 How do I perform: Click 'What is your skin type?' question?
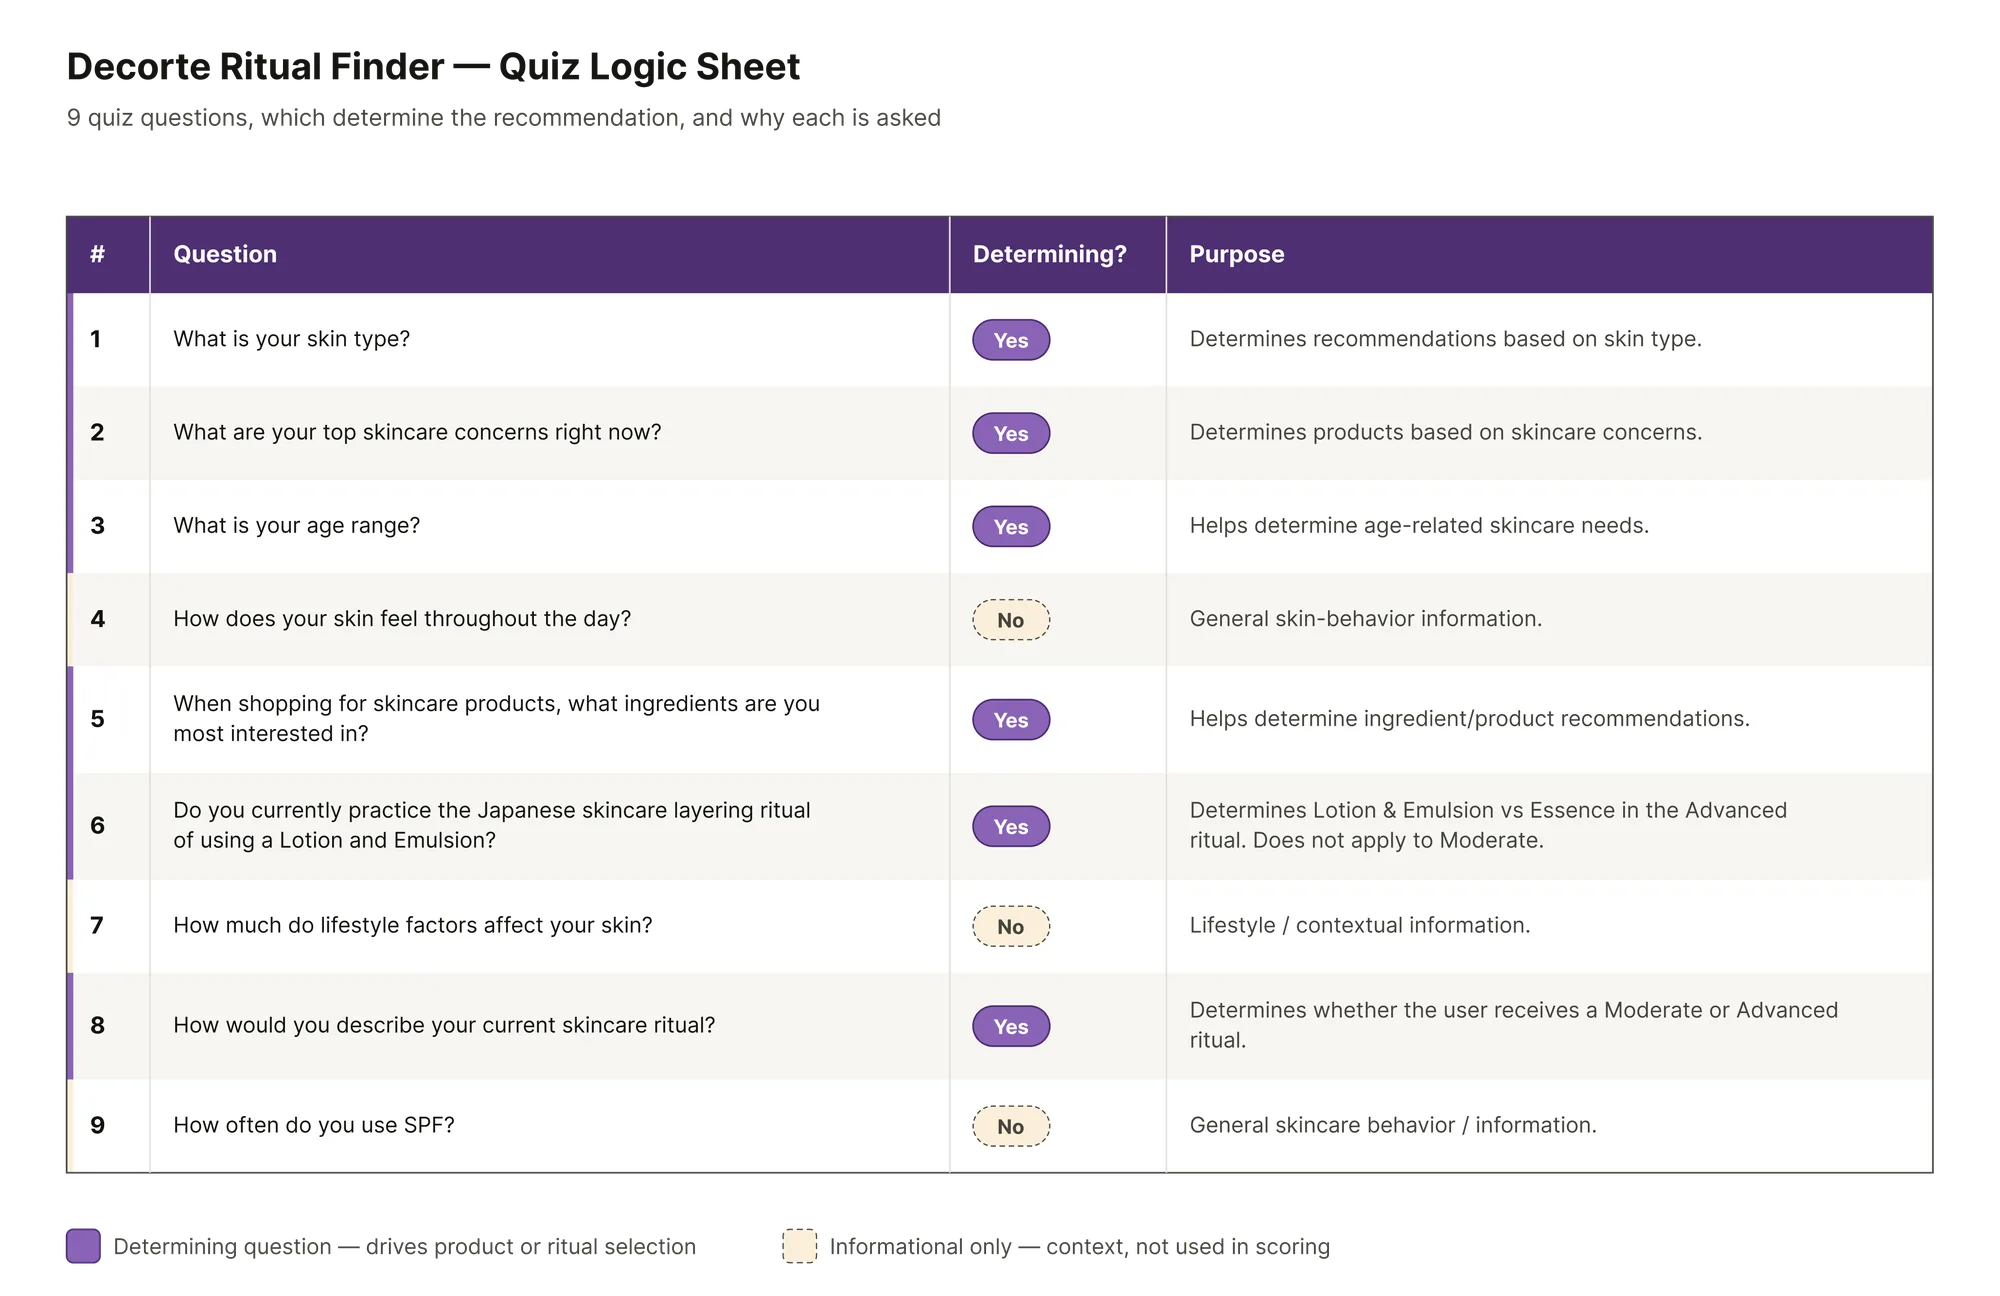292,339
